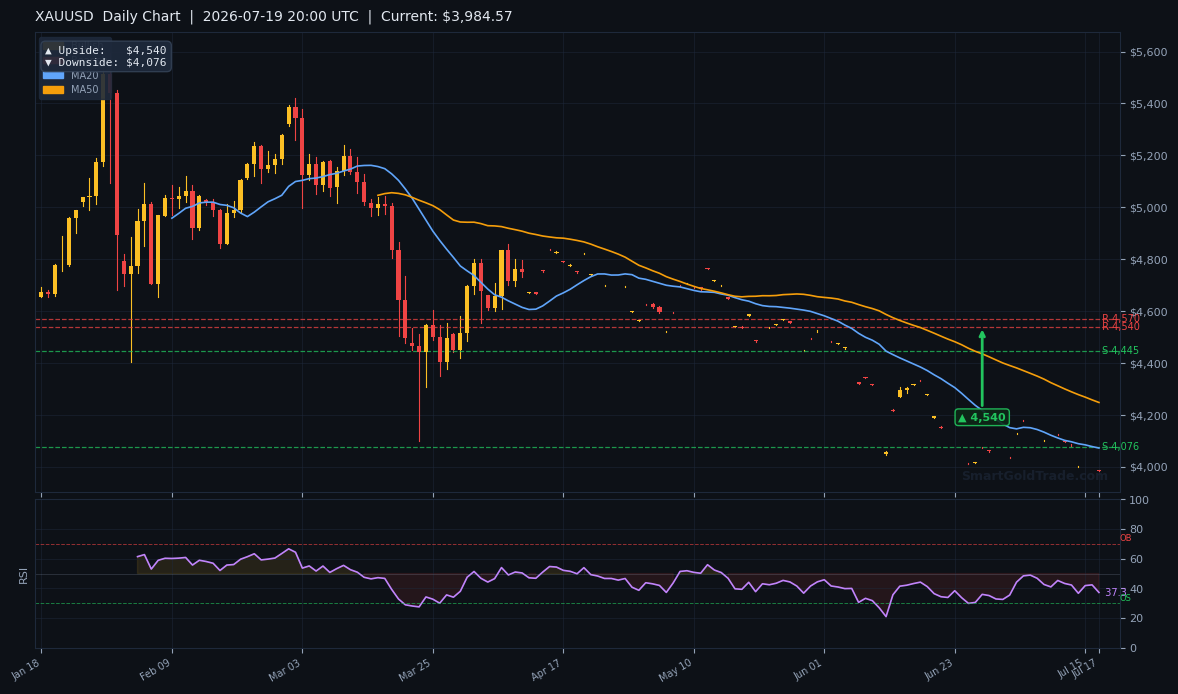Click the 'S 4,445' support label
Viewport: 1178px width, 694px height.
[1120, 351]
